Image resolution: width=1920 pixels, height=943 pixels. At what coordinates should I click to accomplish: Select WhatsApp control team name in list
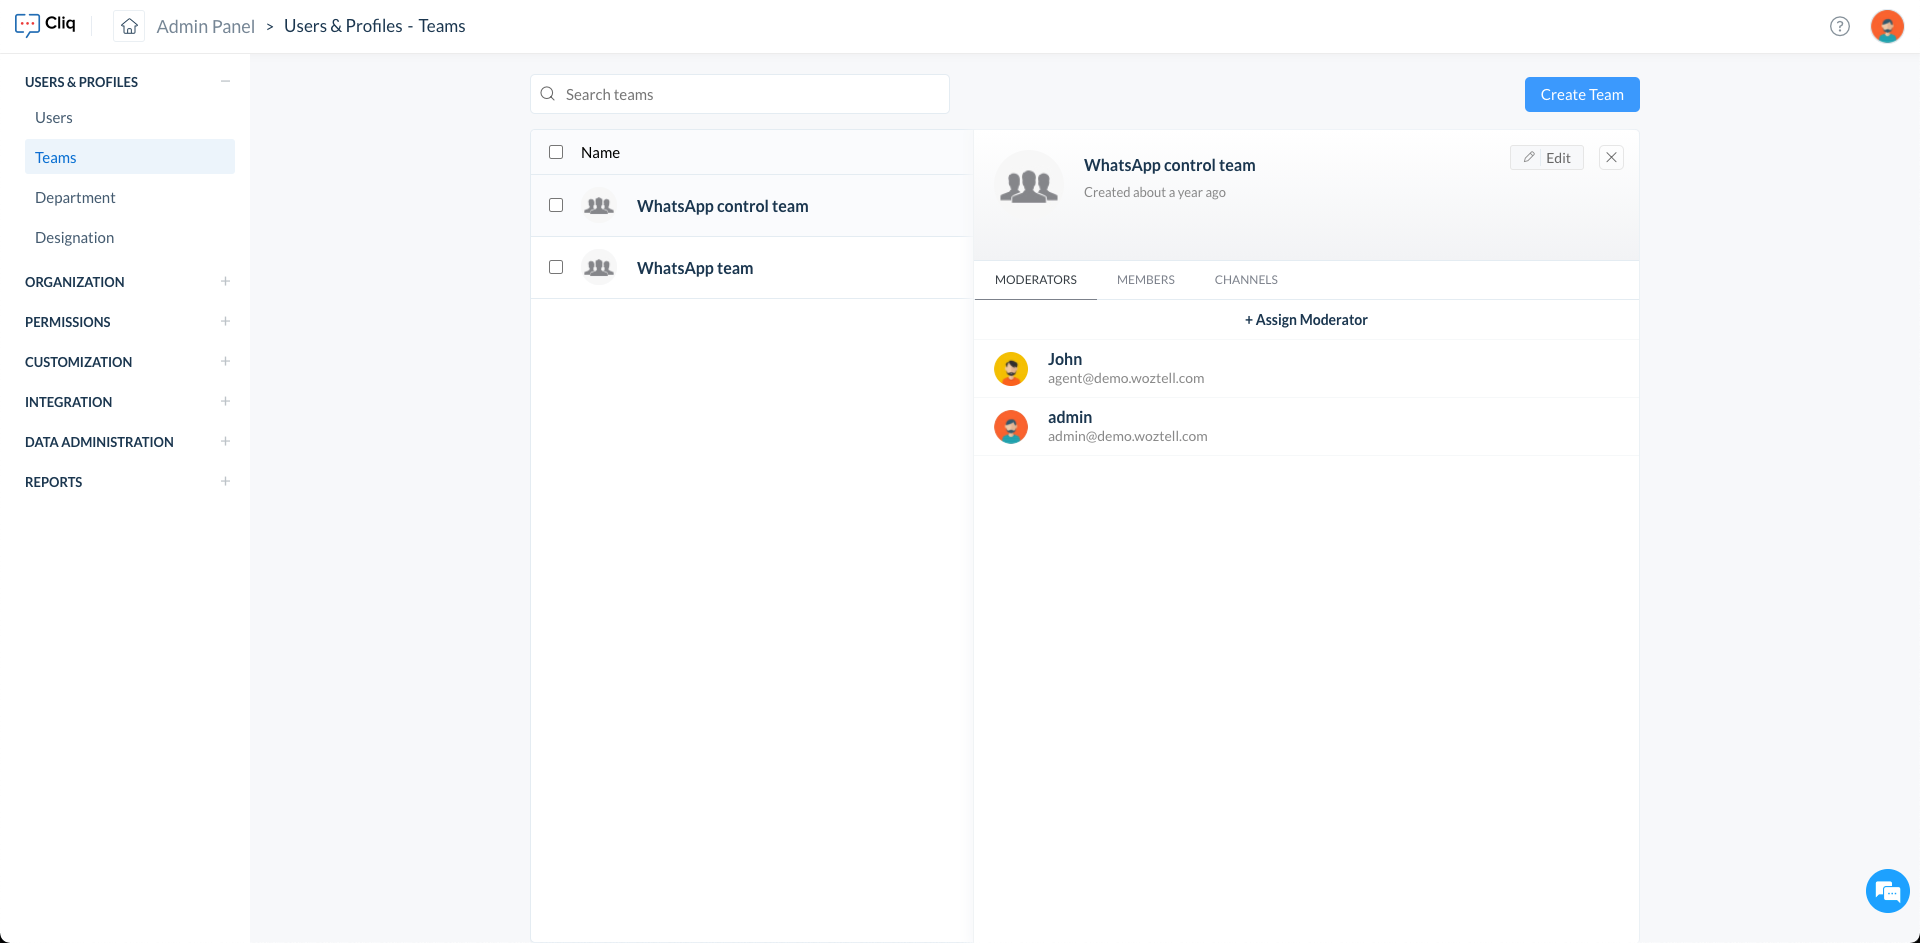coord(723,206)
